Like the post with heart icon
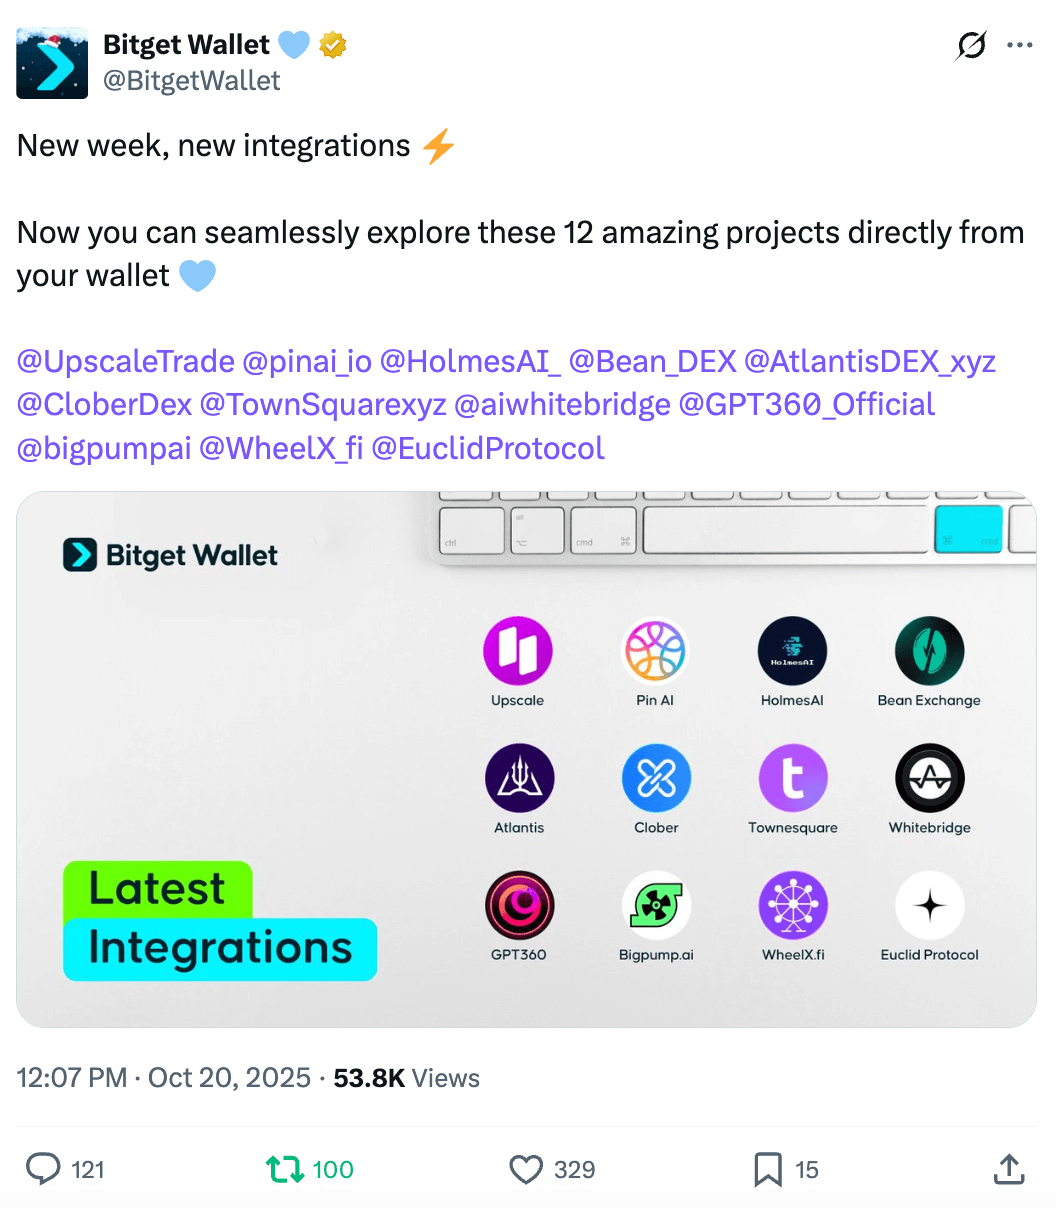 click(526, 1169)
